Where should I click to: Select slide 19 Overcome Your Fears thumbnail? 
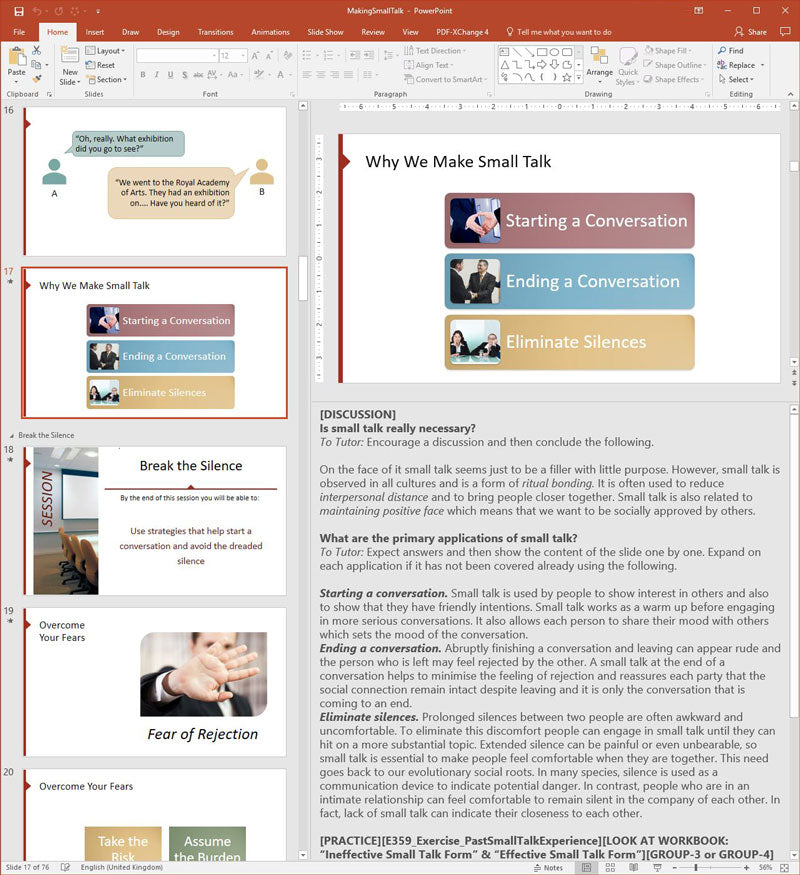click(154, 682)
